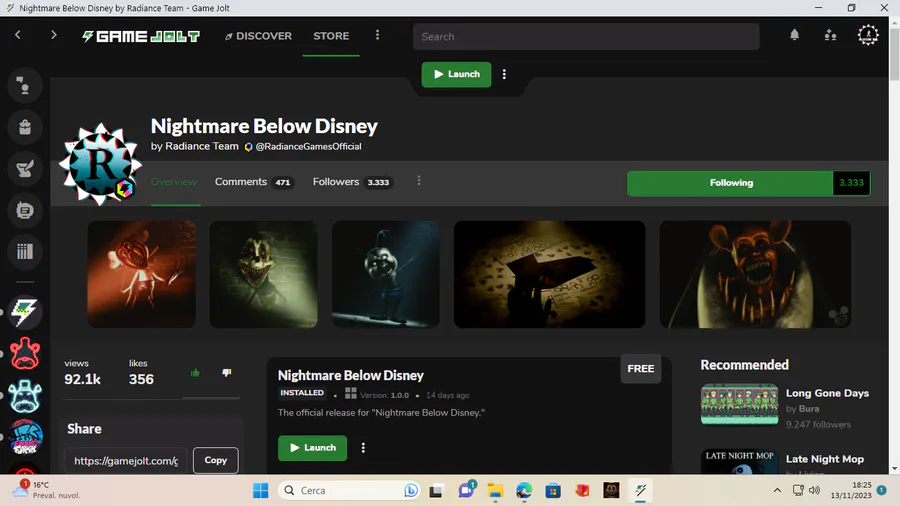
Task: Open the game library sidebar icon
Action: pos(25,251)
